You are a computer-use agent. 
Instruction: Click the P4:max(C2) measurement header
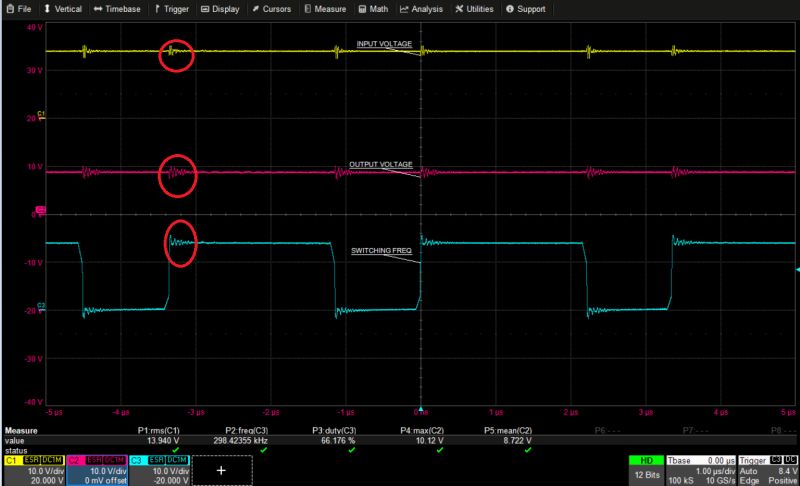tap(422, 430)
